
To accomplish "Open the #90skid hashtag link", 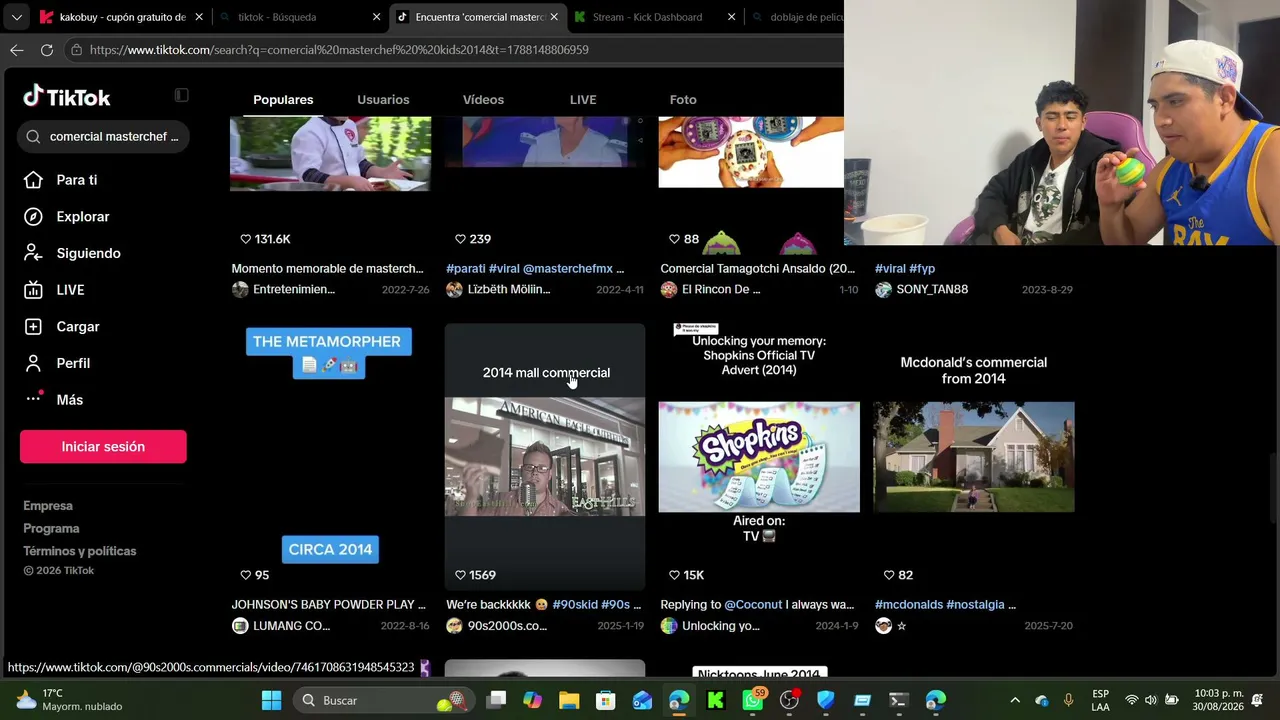I will click(575, 605).
